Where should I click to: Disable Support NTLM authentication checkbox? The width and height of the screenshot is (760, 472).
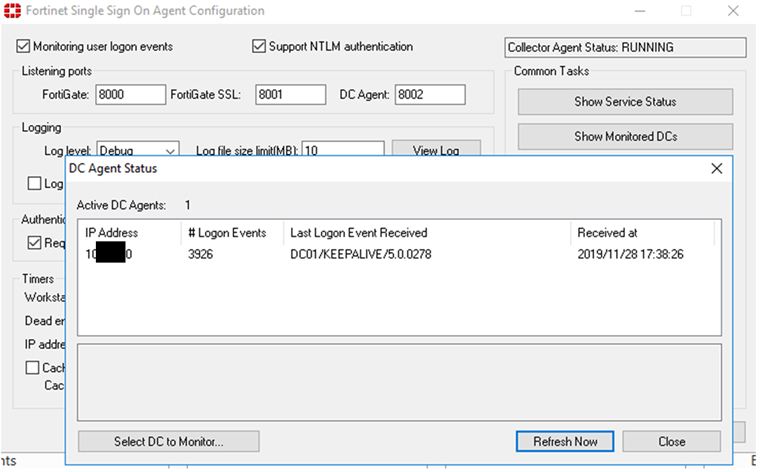click(x=260, y=47)
